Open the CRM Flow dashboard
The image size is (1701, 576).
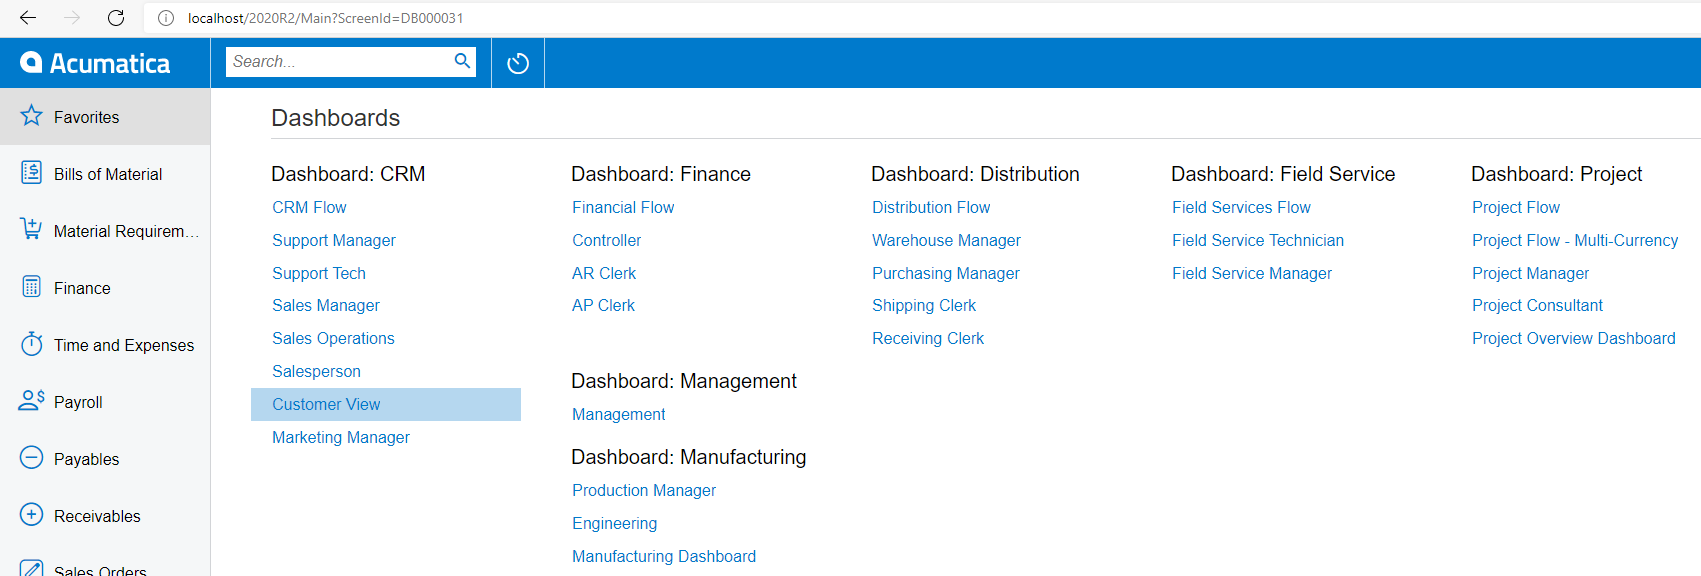tap(309, 207)
